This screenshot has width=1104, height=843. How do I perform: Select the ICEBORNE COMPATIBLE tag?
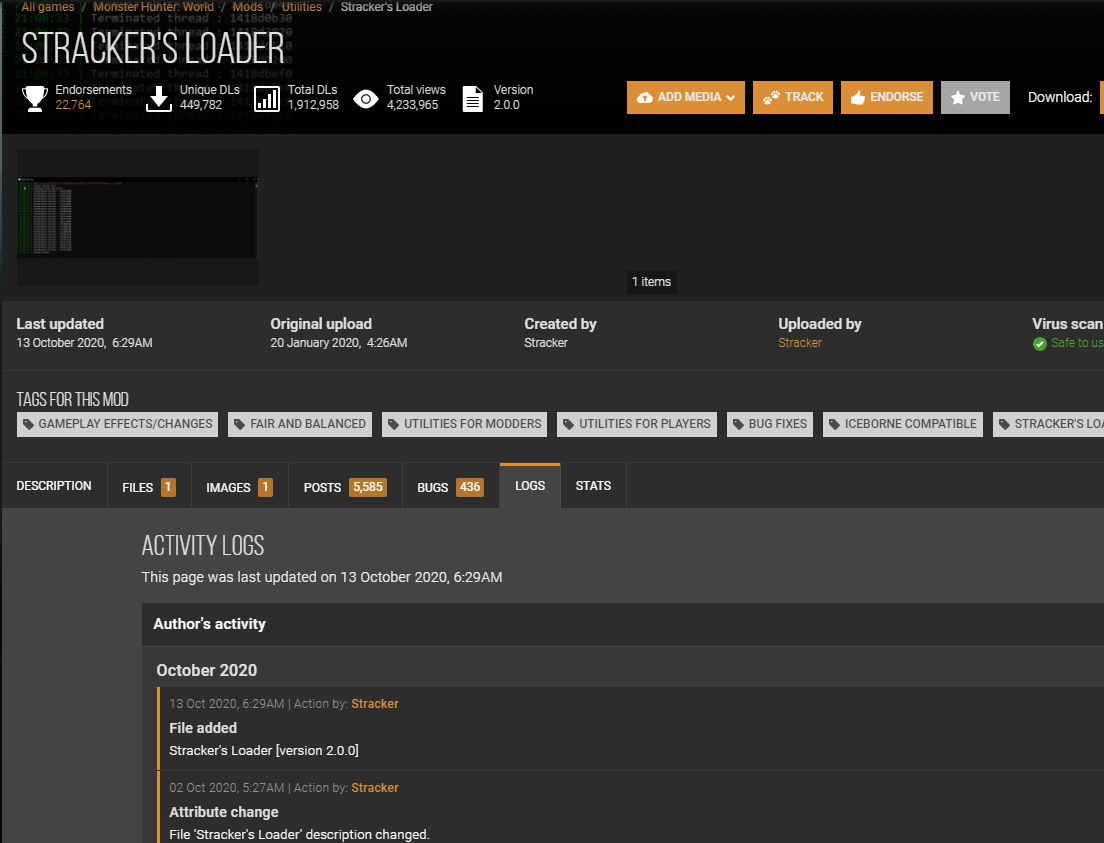(x=902, y=424)
